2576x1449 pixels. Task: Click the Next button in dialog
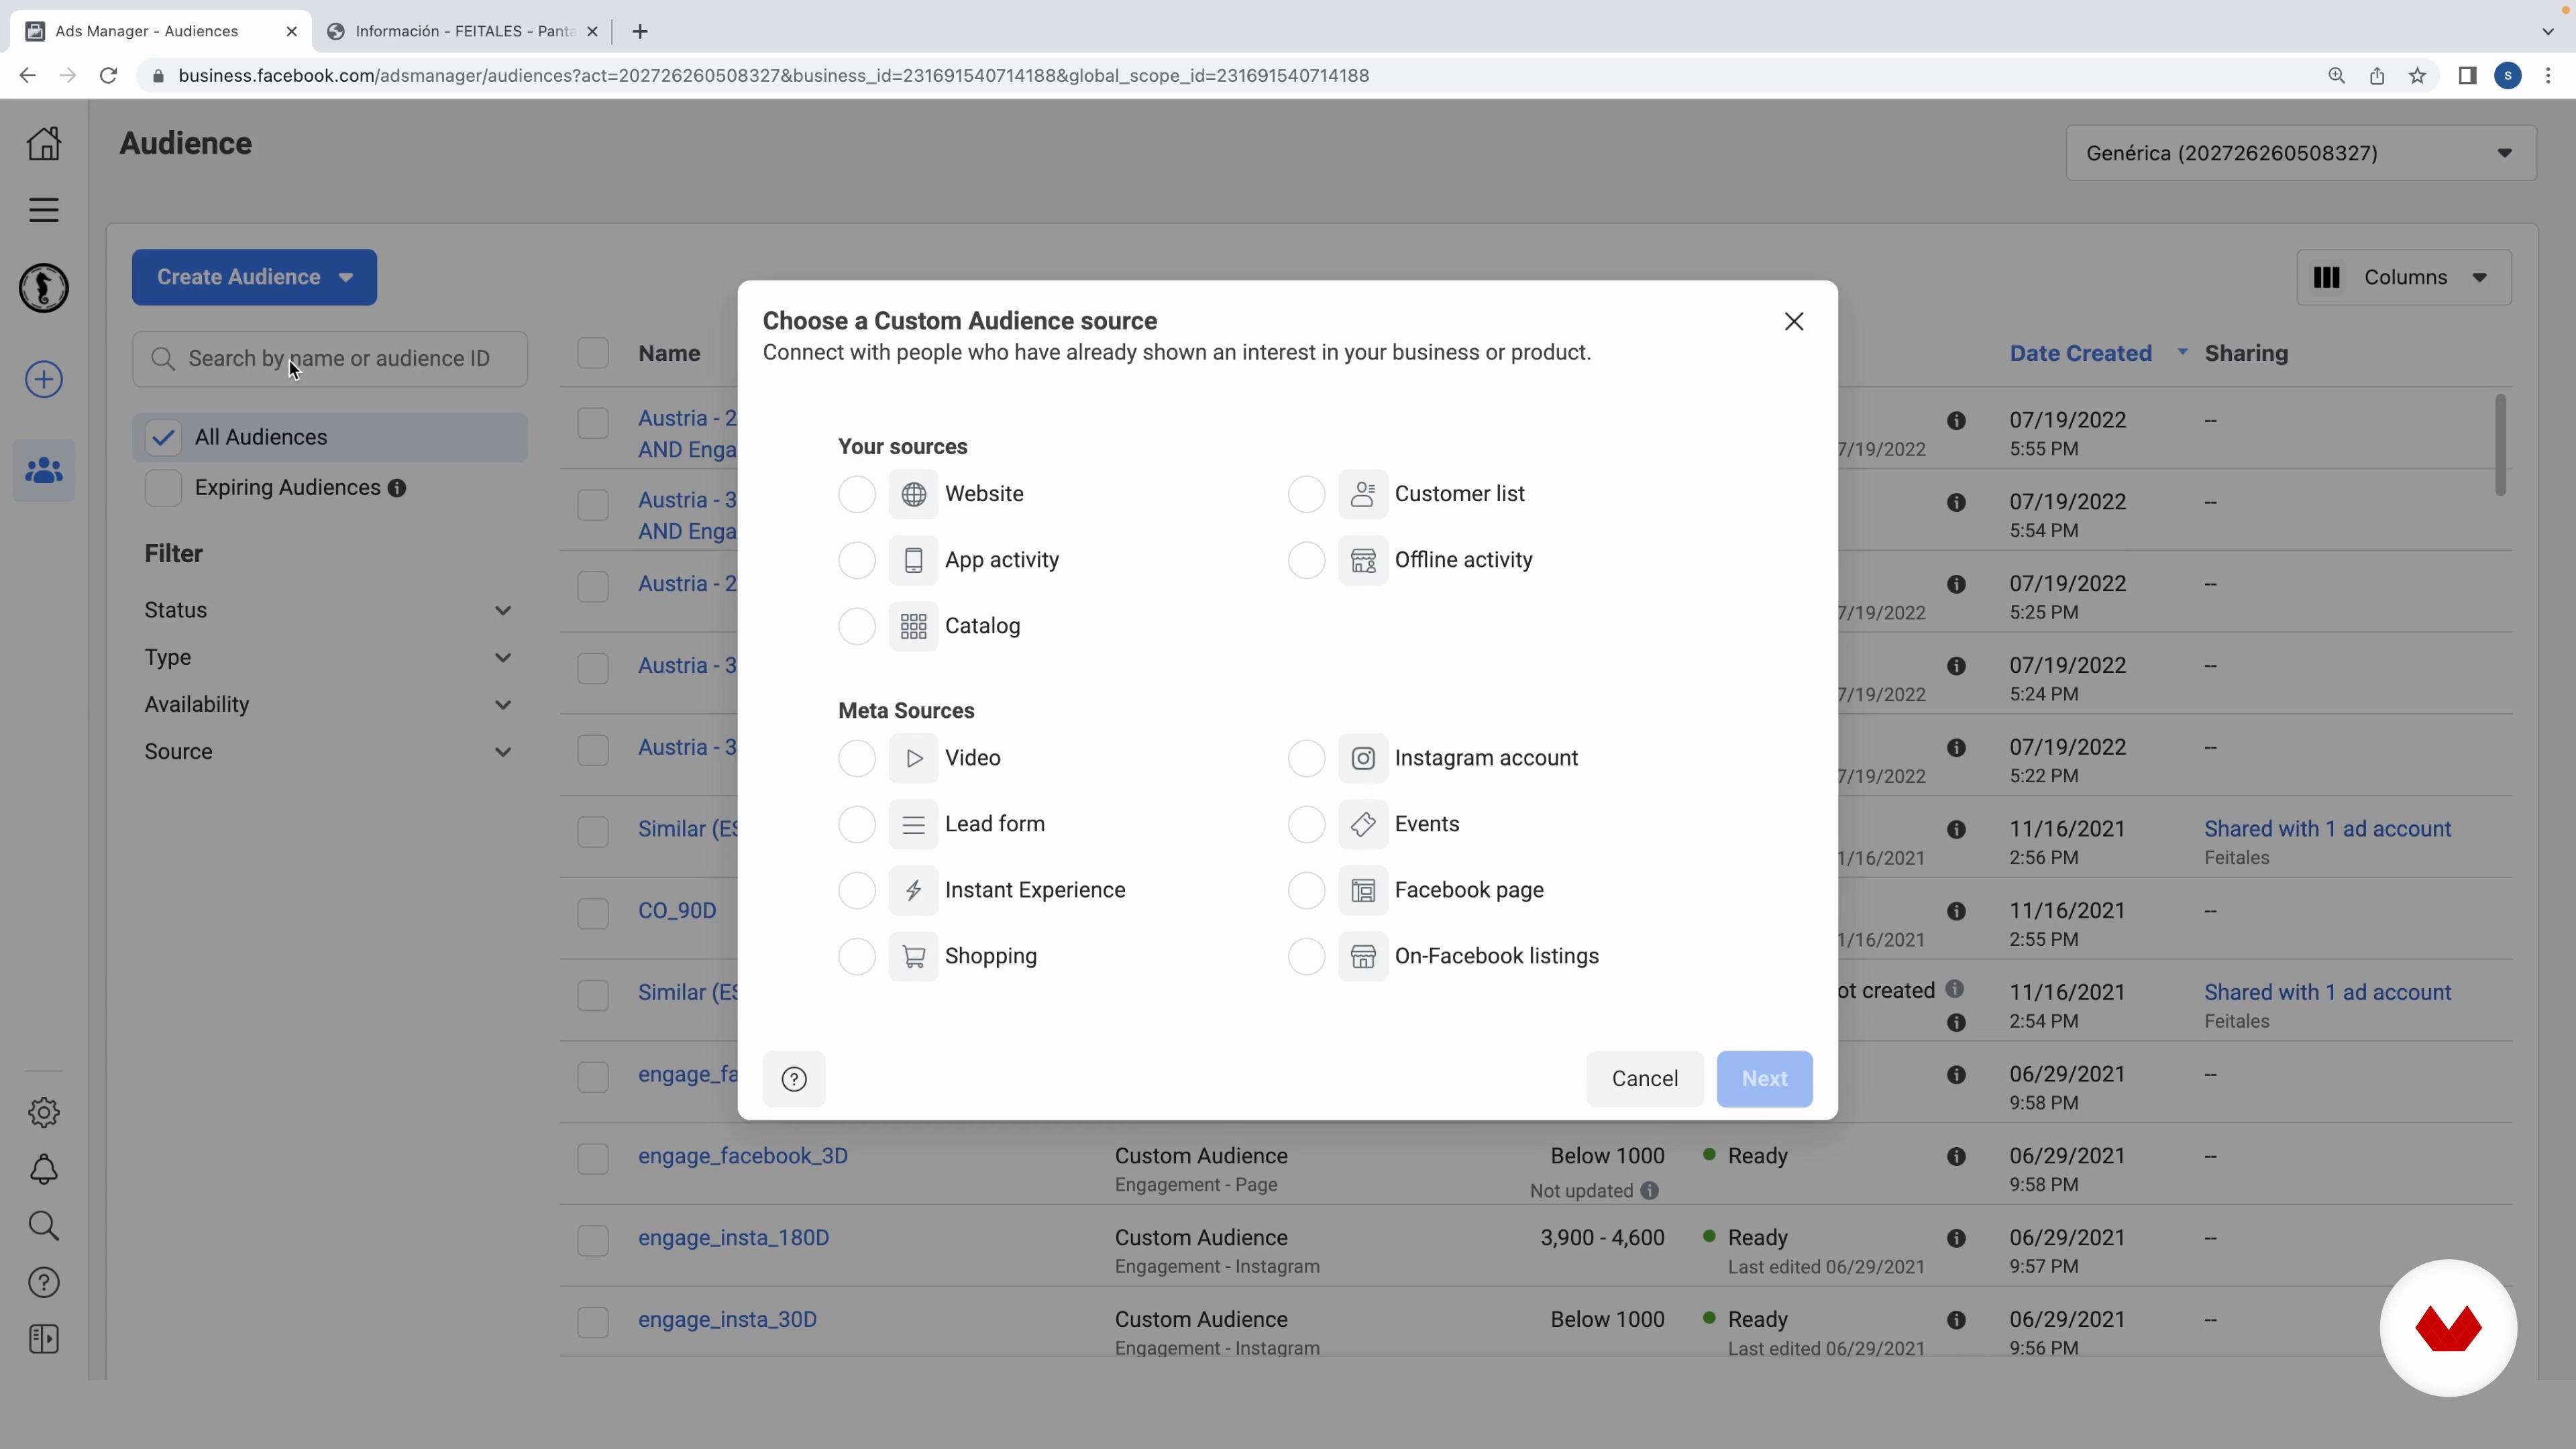pyautogui.click(x=1764, y=1079)
